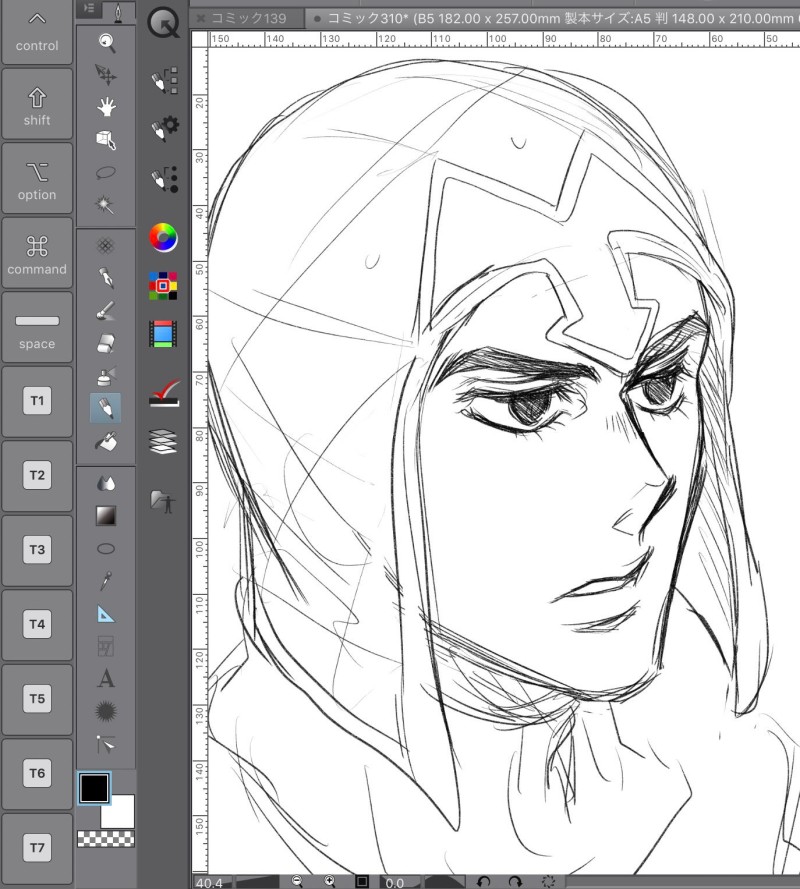Image resolution: width=800 pixels, height=889 pixels.
Task: Select the faded Decoration tool icon
Action: pos(105,245)
